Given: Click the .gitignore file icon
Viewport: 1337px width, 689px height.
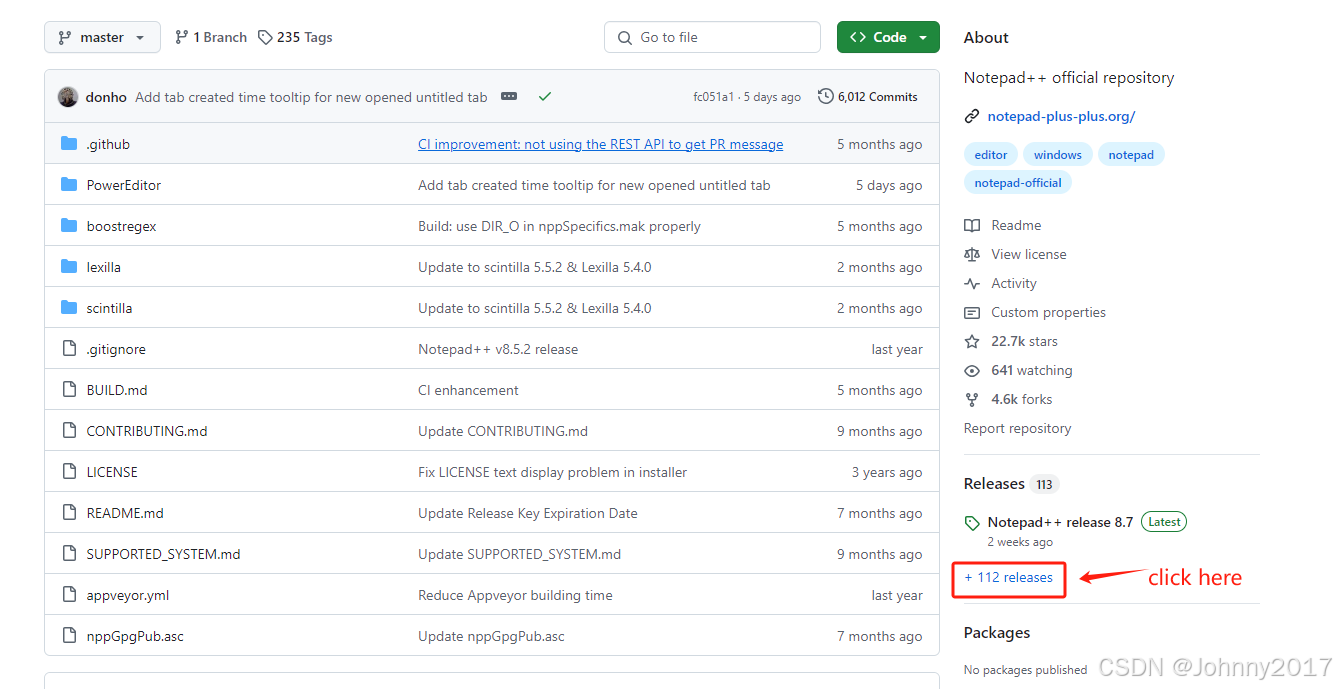Looking at the screenshot, I should click(69, 349).
